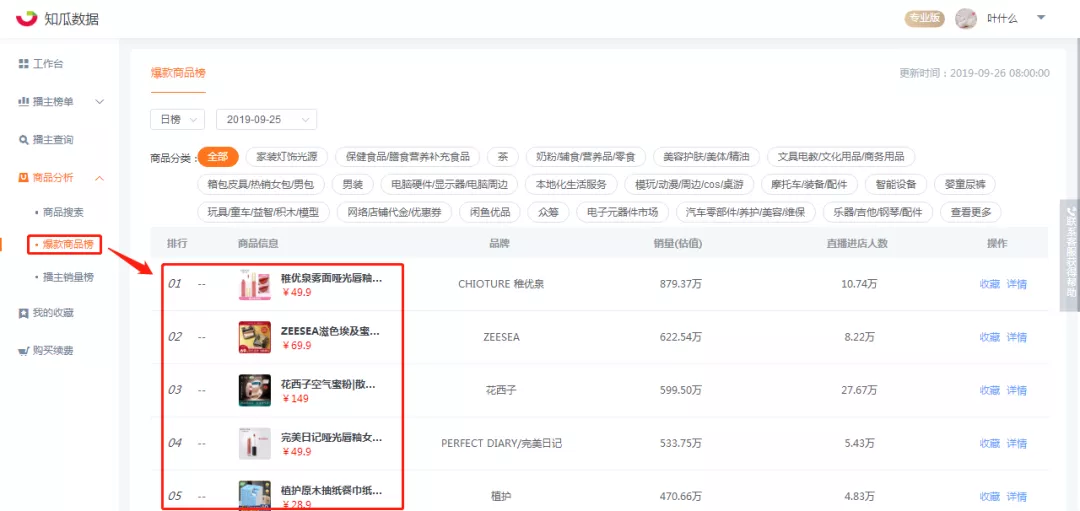Open the 日榜 dropdown
Screen dimensions: 1080x511
click(178, 119)
